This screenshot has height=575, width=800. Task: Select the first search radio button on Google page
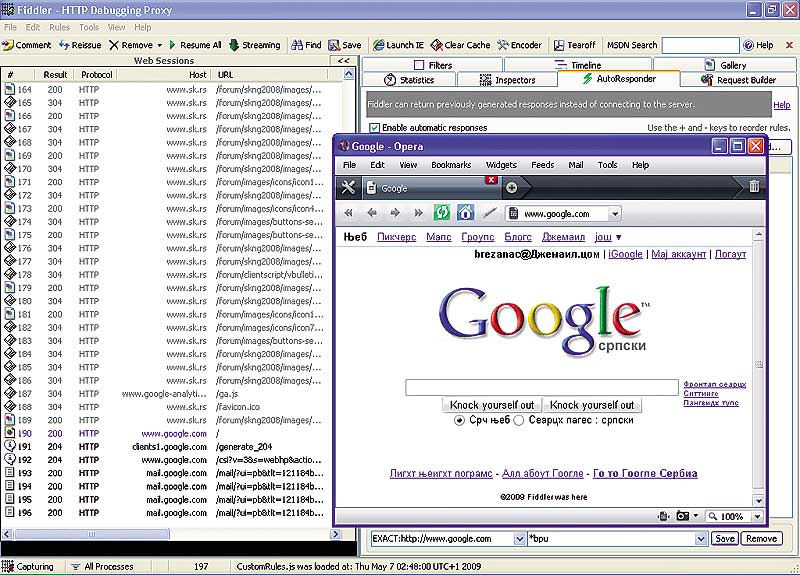coord(459,420)
